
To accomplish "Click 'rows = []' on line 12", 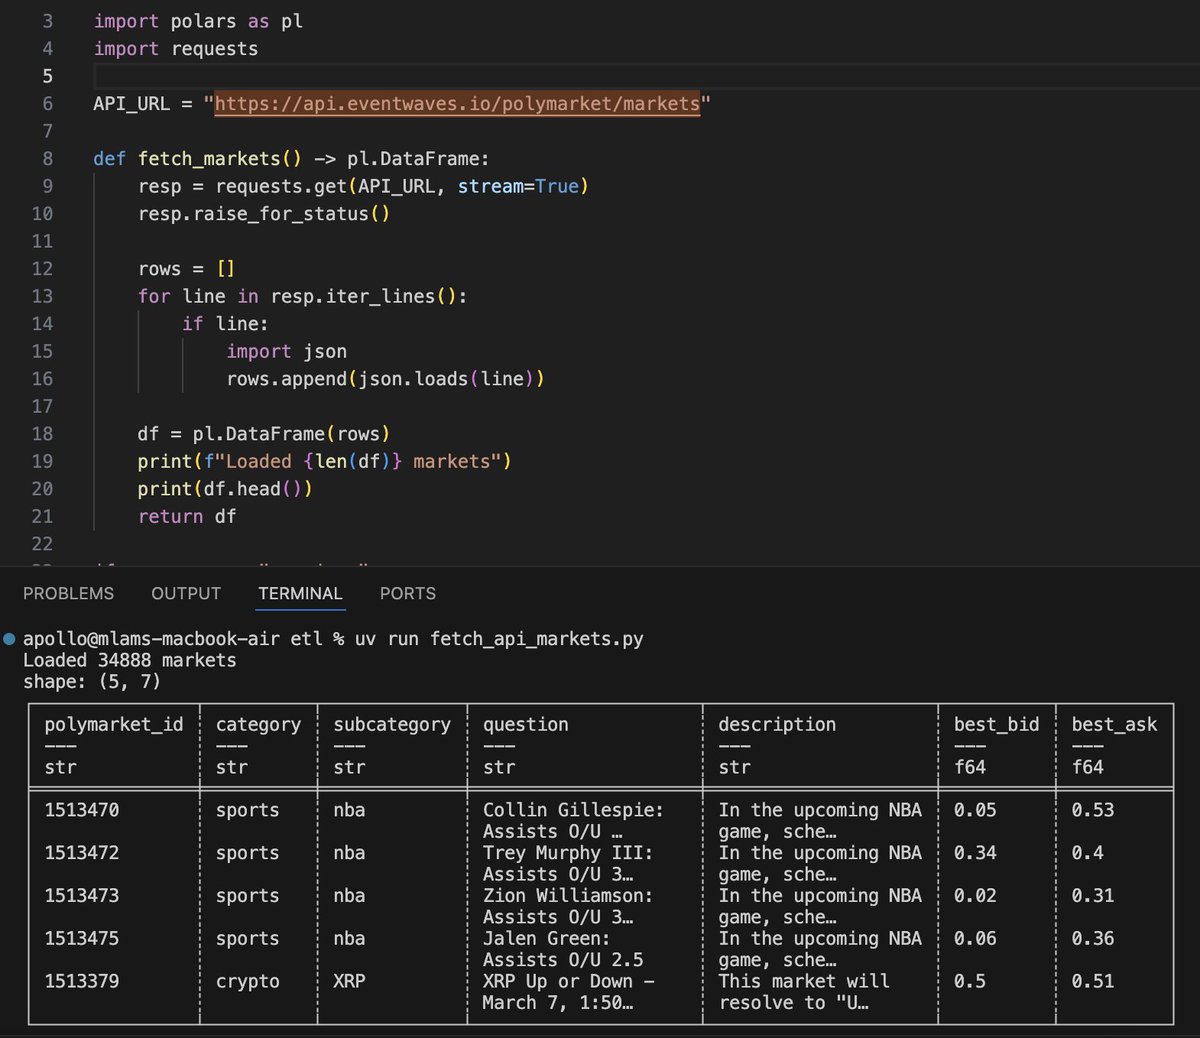I will (x=187, y=269).
